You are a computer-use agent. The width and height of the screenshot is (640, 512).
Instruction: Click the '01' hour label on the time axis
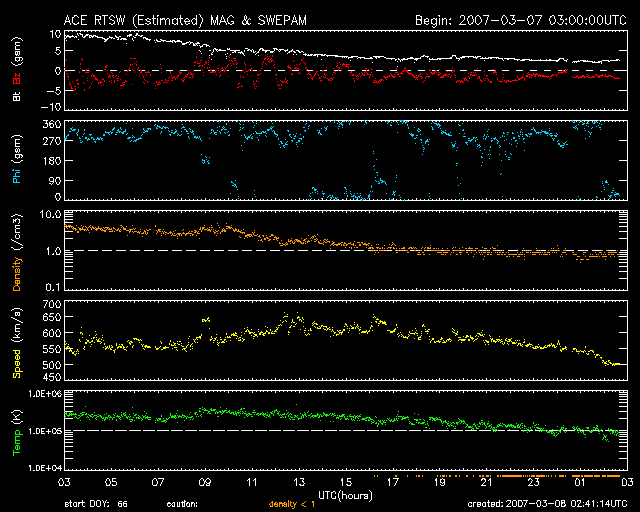tap(580, 482)
